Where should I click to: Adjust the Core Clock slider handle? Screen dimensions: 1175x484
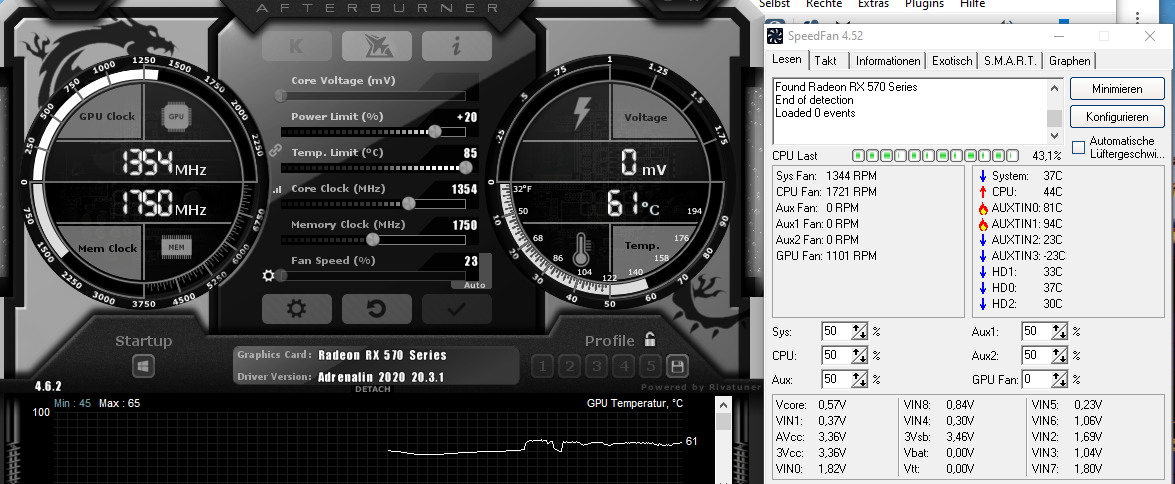[x=408, y=203]
